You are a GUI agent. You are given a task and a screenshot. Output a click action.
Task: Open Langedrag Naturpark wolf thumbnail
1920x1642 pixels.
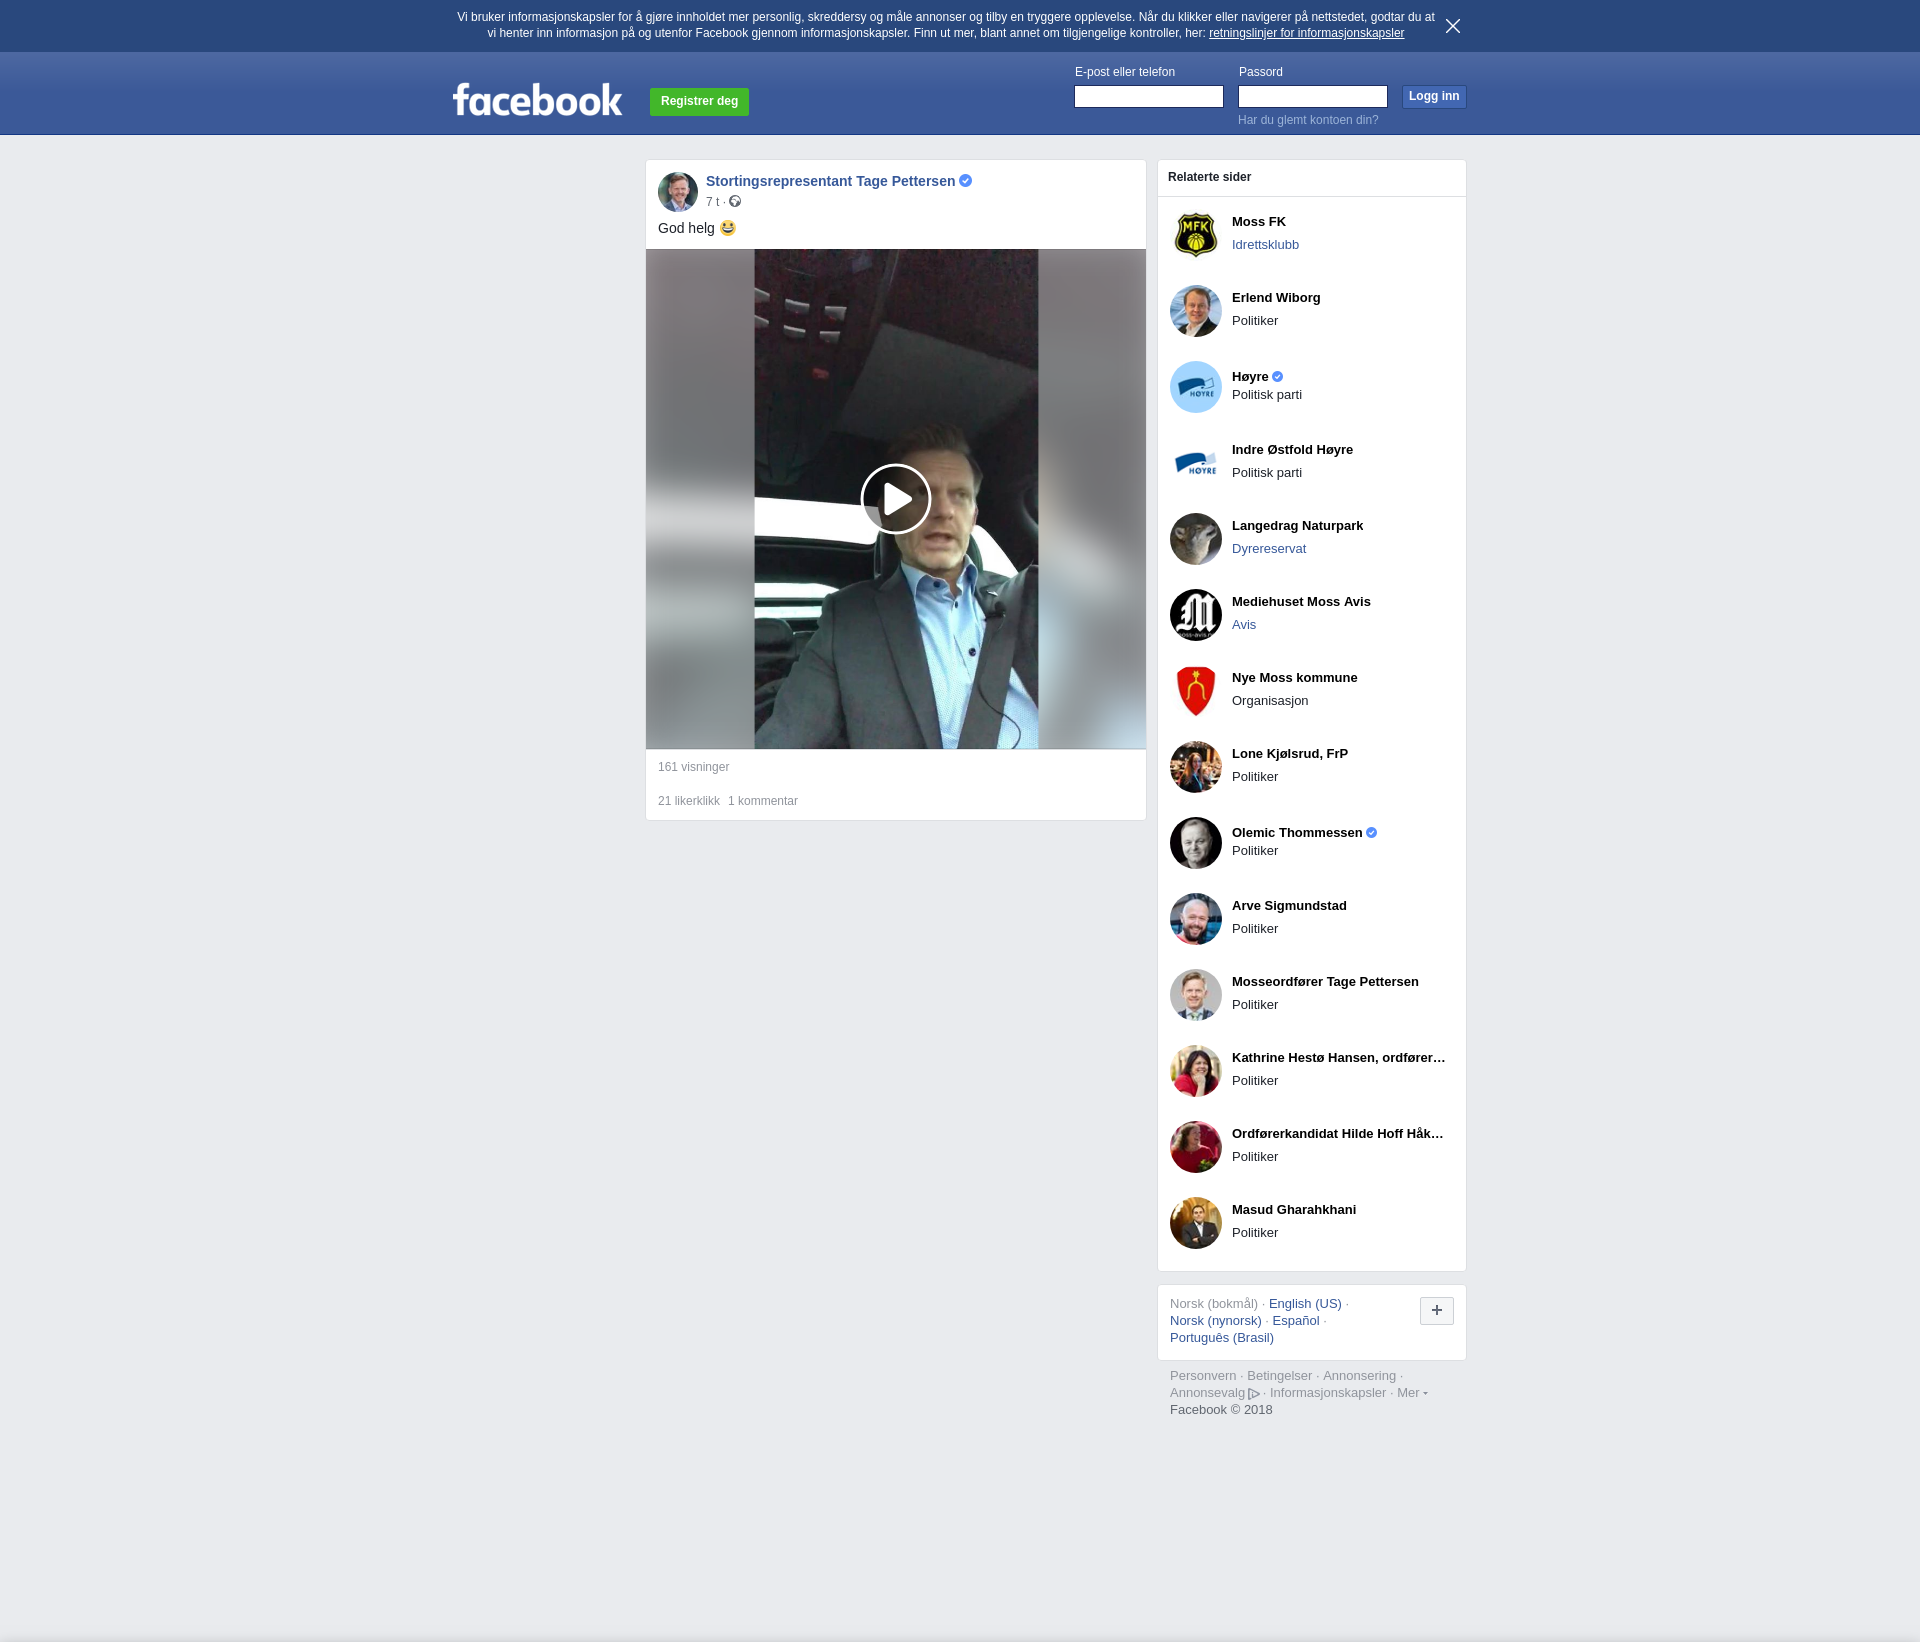pyautogui.click(x=1195, y=539)
